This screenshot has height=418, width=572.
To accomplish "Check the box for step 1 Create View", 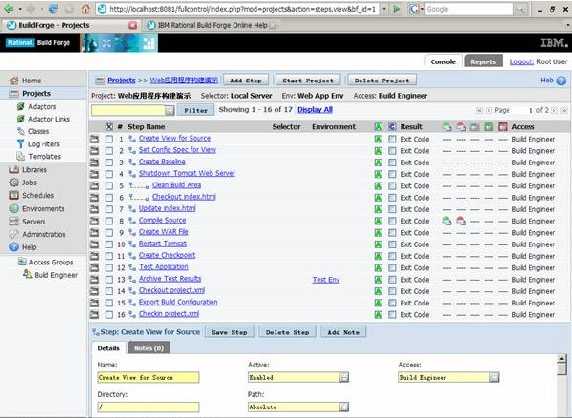I will (109, 139).
